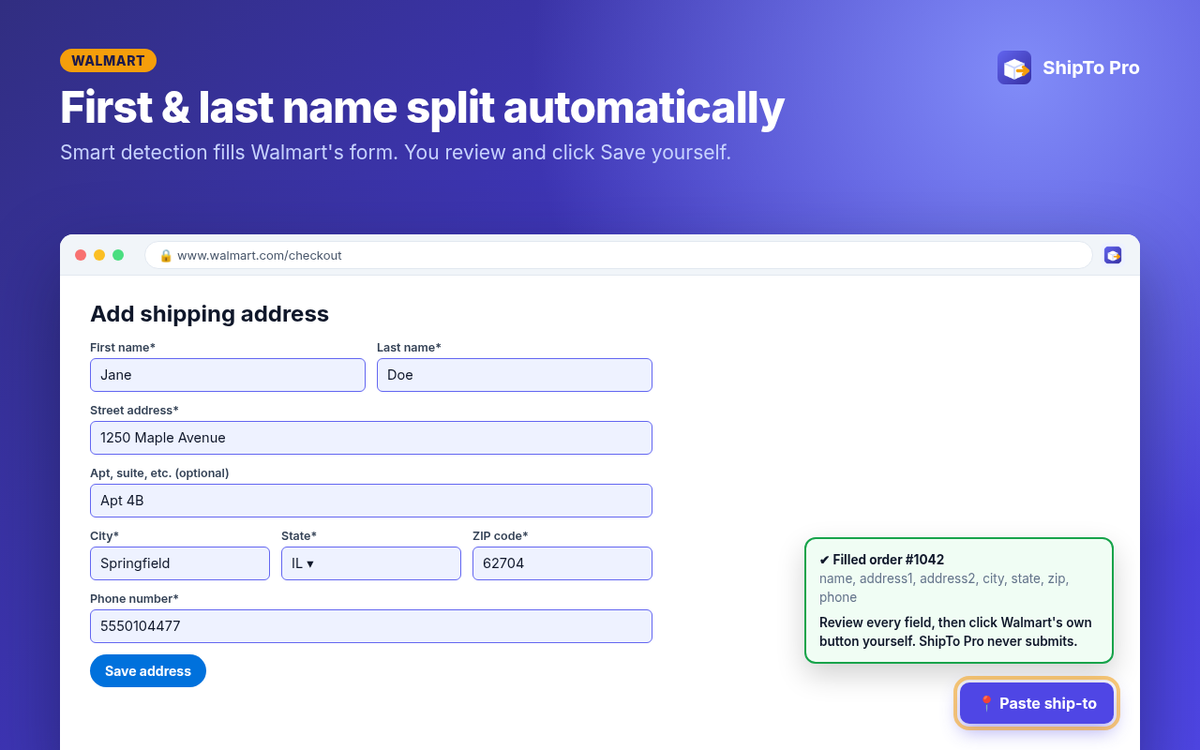Click the 'First & last name split automatically' headline
The height and width of the screenshot is (750, 1200).
point(422,108)
